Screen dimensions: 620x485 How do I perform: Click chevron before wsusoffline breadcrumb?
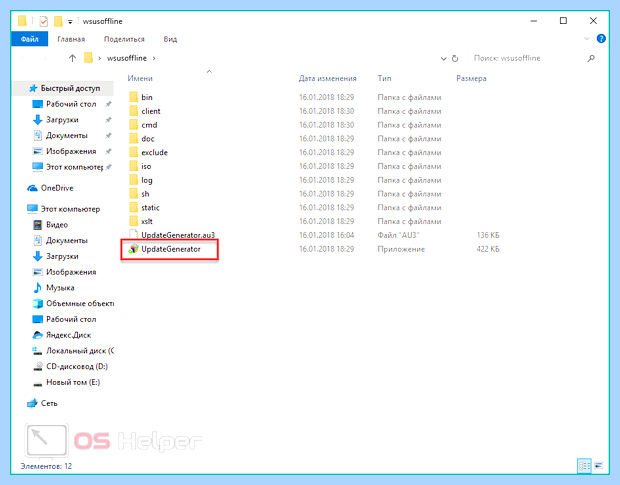pos(99,58)
